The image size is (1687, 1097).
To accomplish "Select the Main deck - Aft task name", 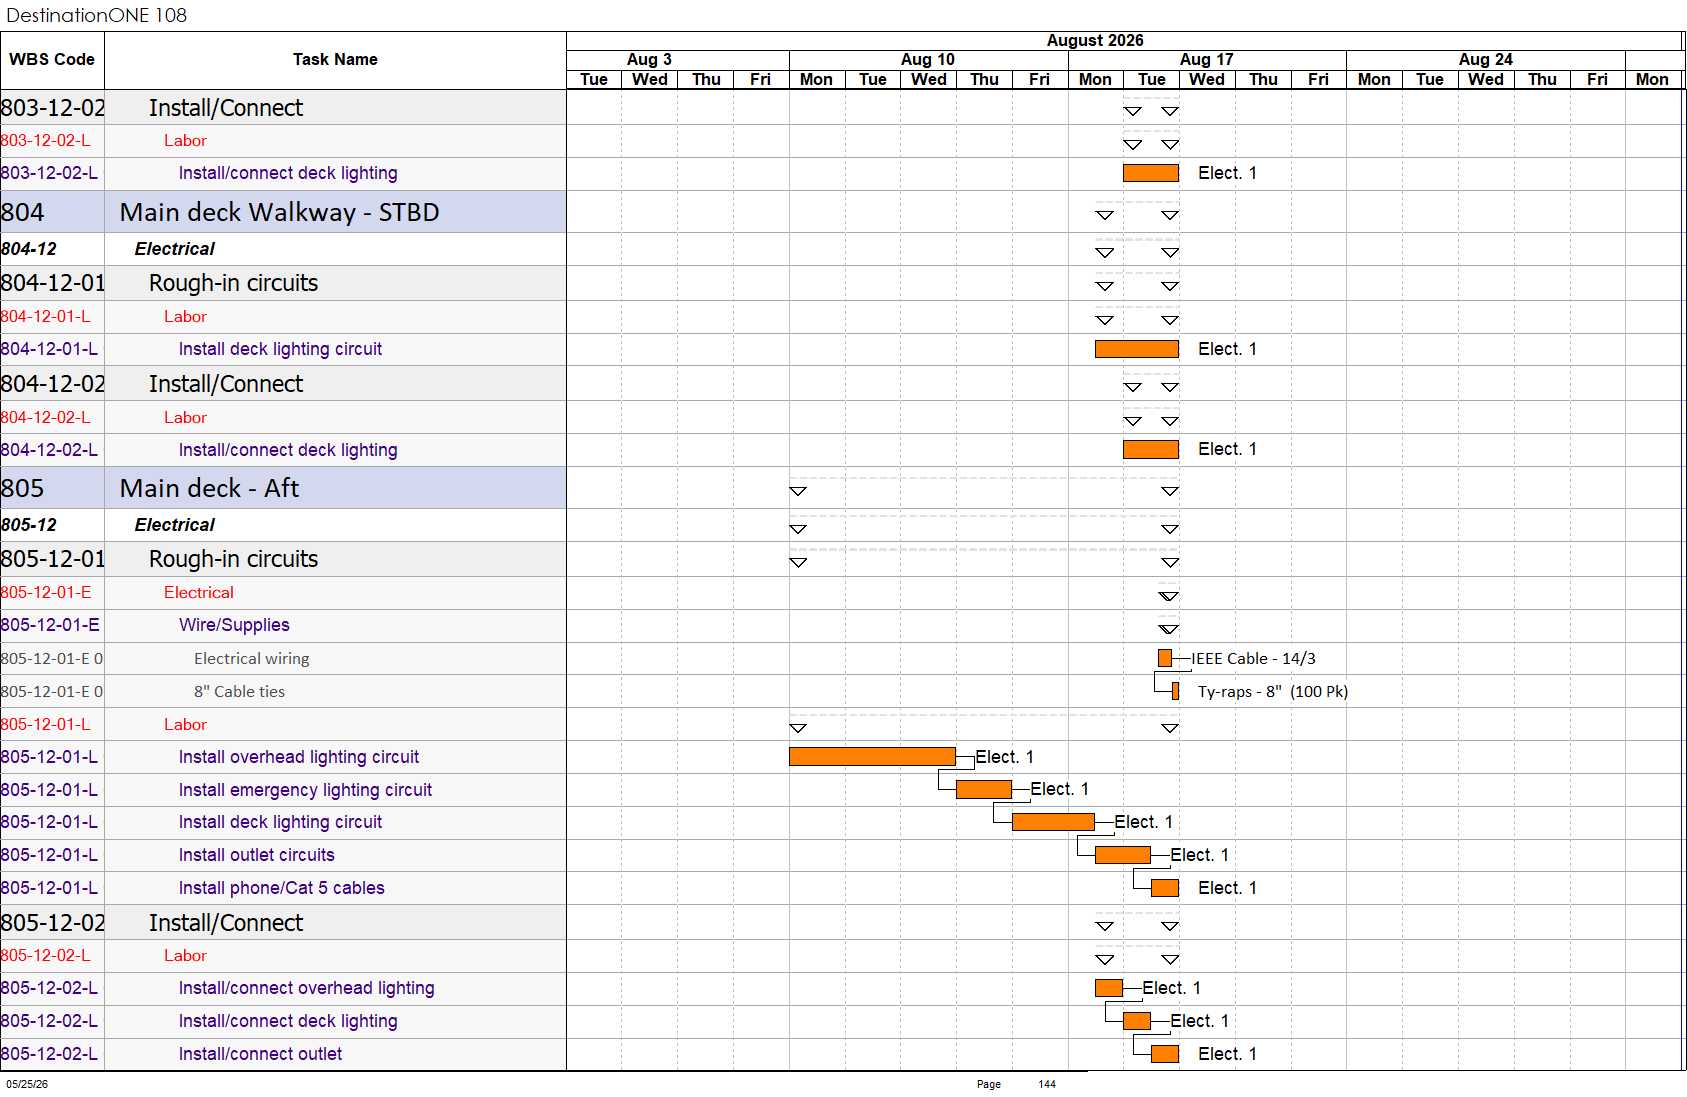I will point(209,488).
